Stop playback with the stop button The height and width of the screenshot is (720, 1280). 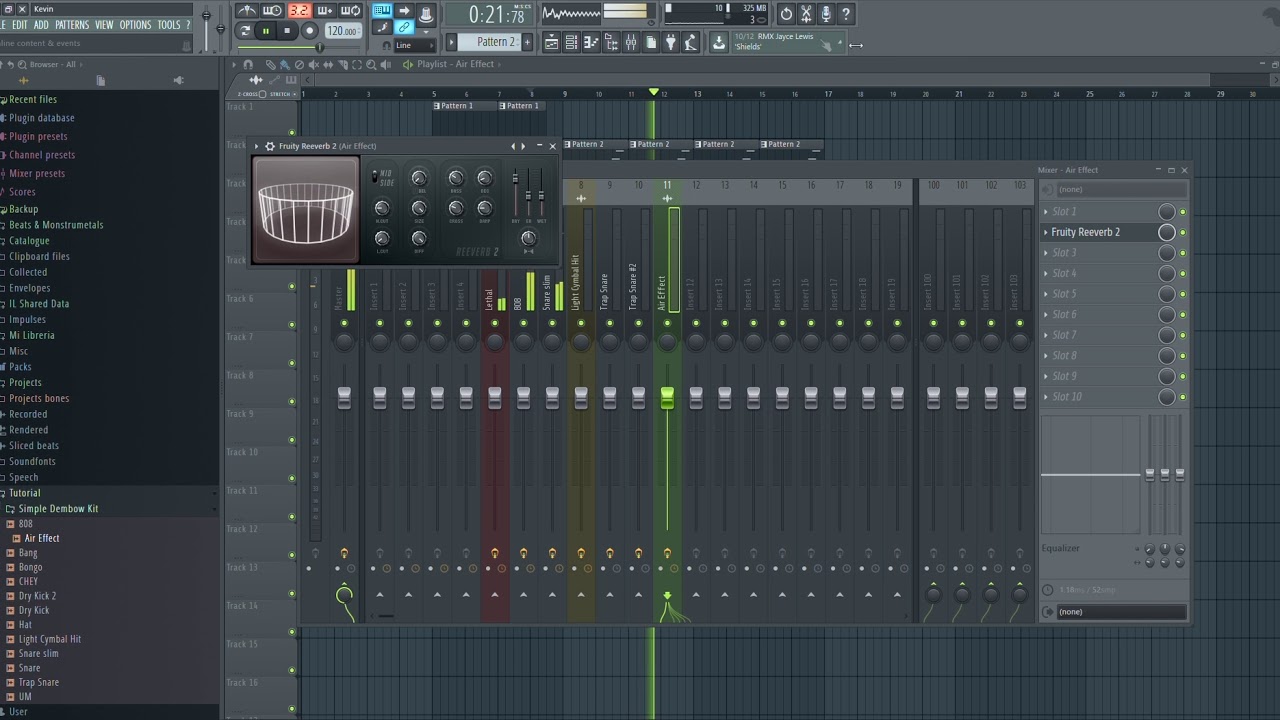click(286, 31)
